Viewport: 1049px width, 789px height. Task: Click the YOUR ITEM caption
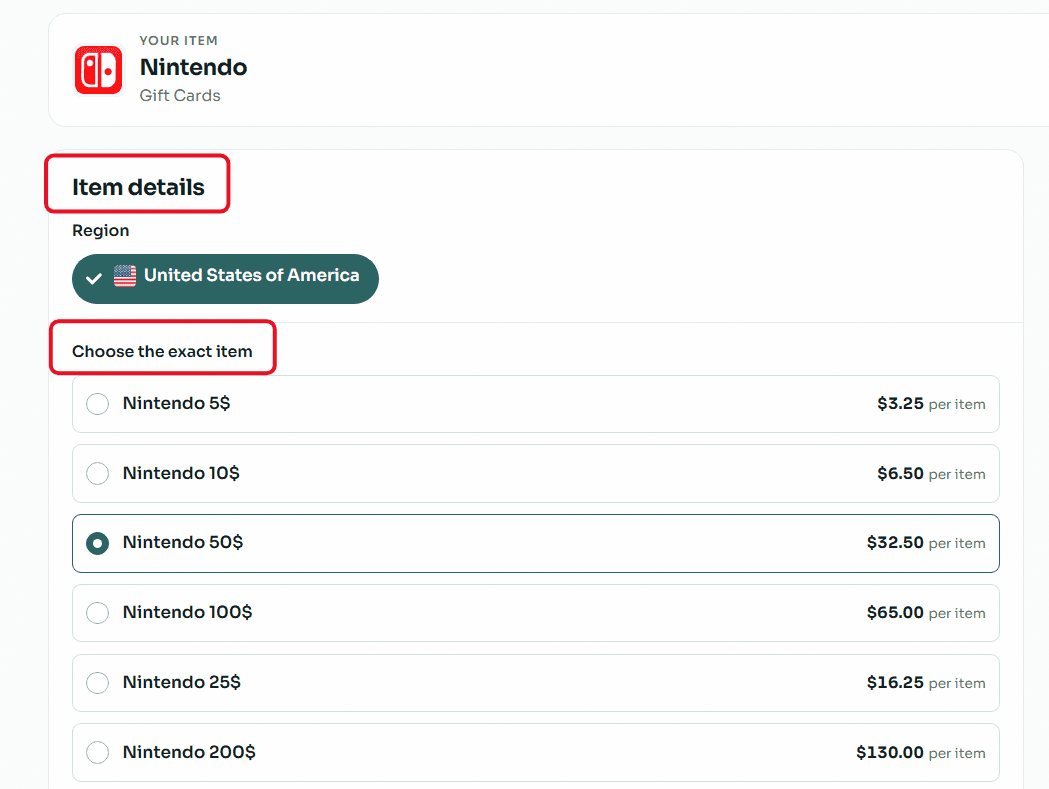[179, 41]
